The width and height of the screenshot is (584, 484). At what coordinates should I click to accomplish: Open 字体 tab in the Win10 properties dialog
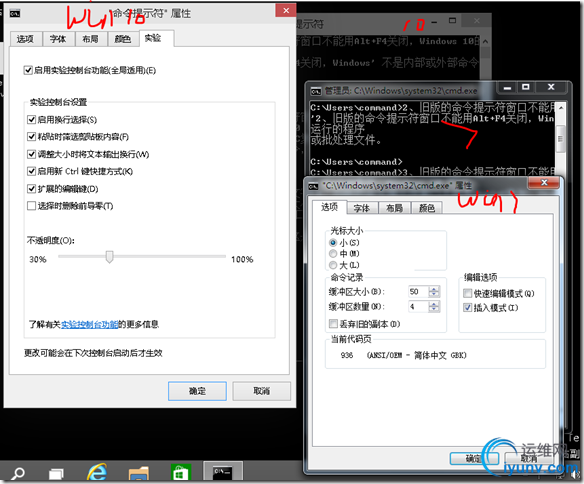58,39
